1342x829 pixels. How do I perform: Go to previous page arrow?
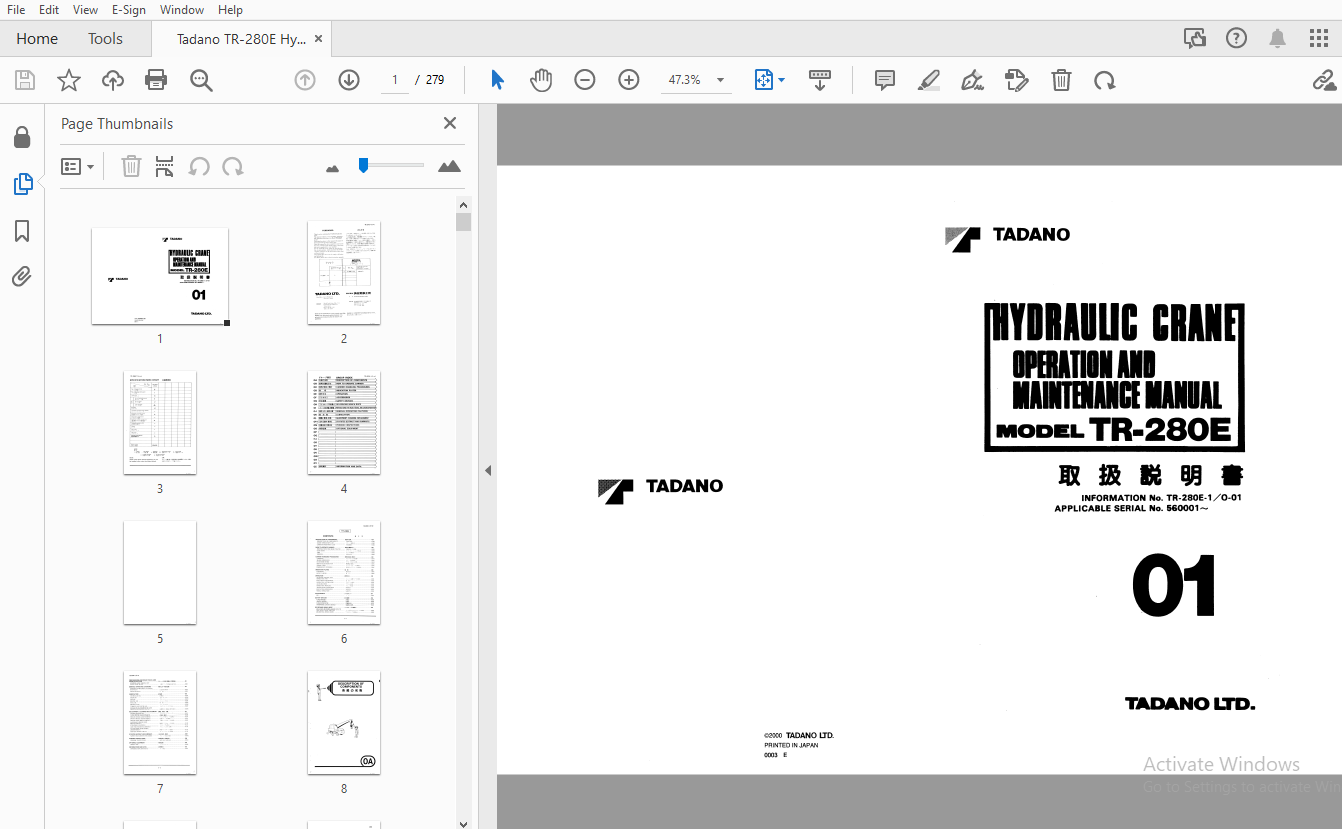click(x=305, y=80)
